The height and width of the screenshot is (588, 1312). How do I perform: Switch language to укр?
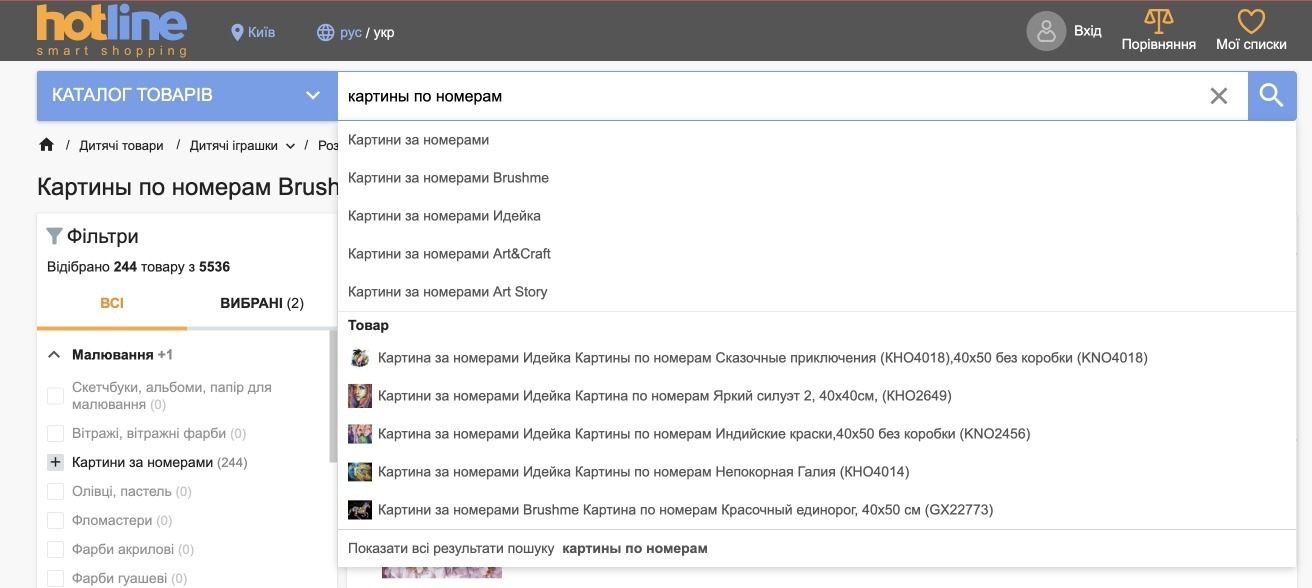pos(383,32)
